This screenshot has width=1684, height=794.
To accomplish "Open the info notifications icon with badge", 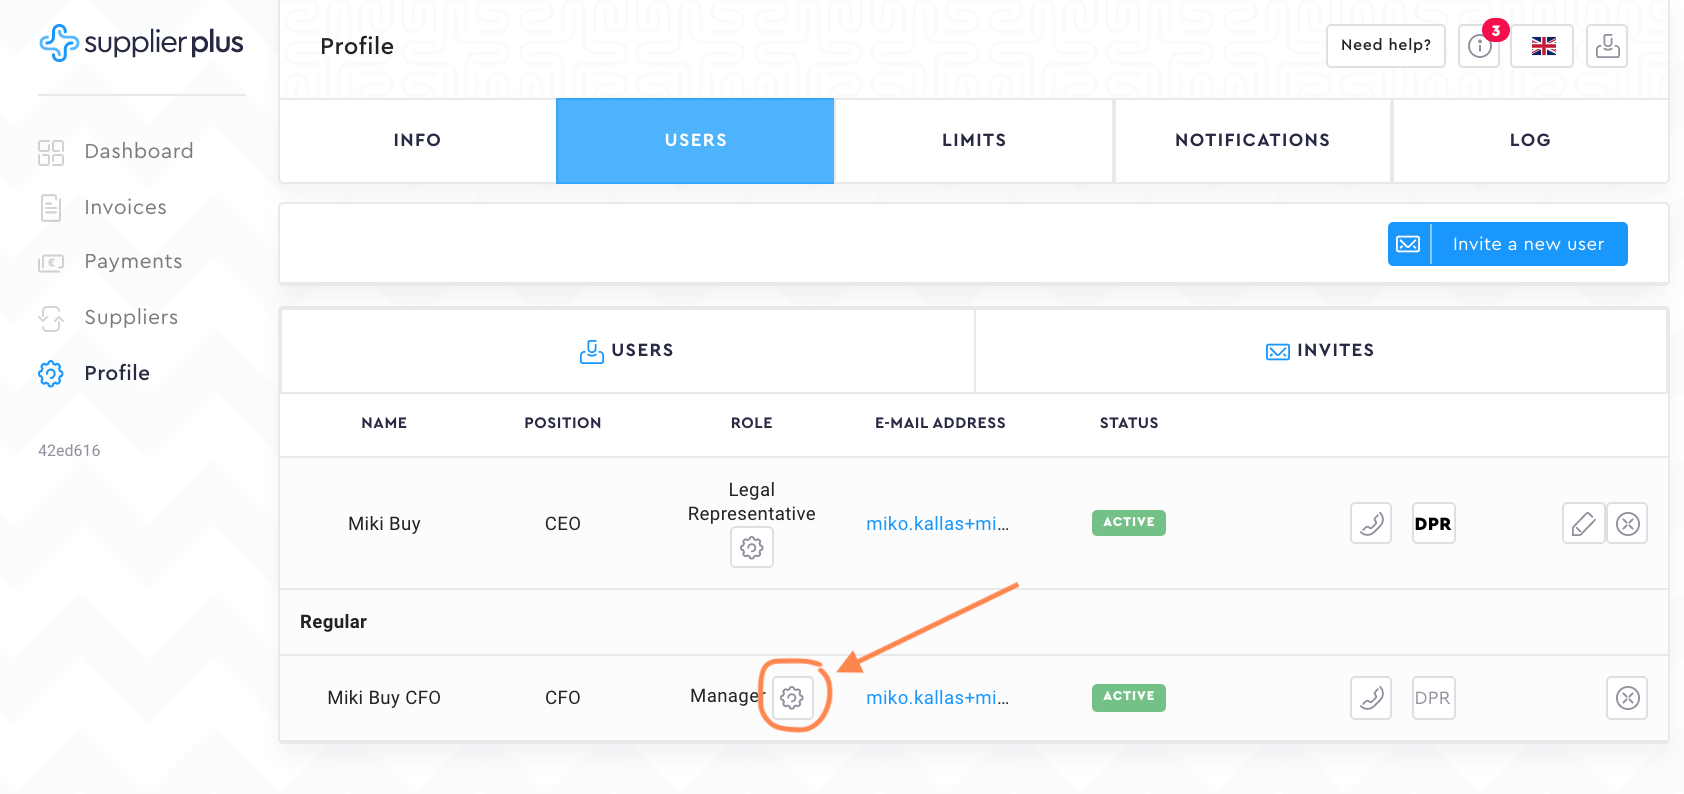I will pos(1480,46).
